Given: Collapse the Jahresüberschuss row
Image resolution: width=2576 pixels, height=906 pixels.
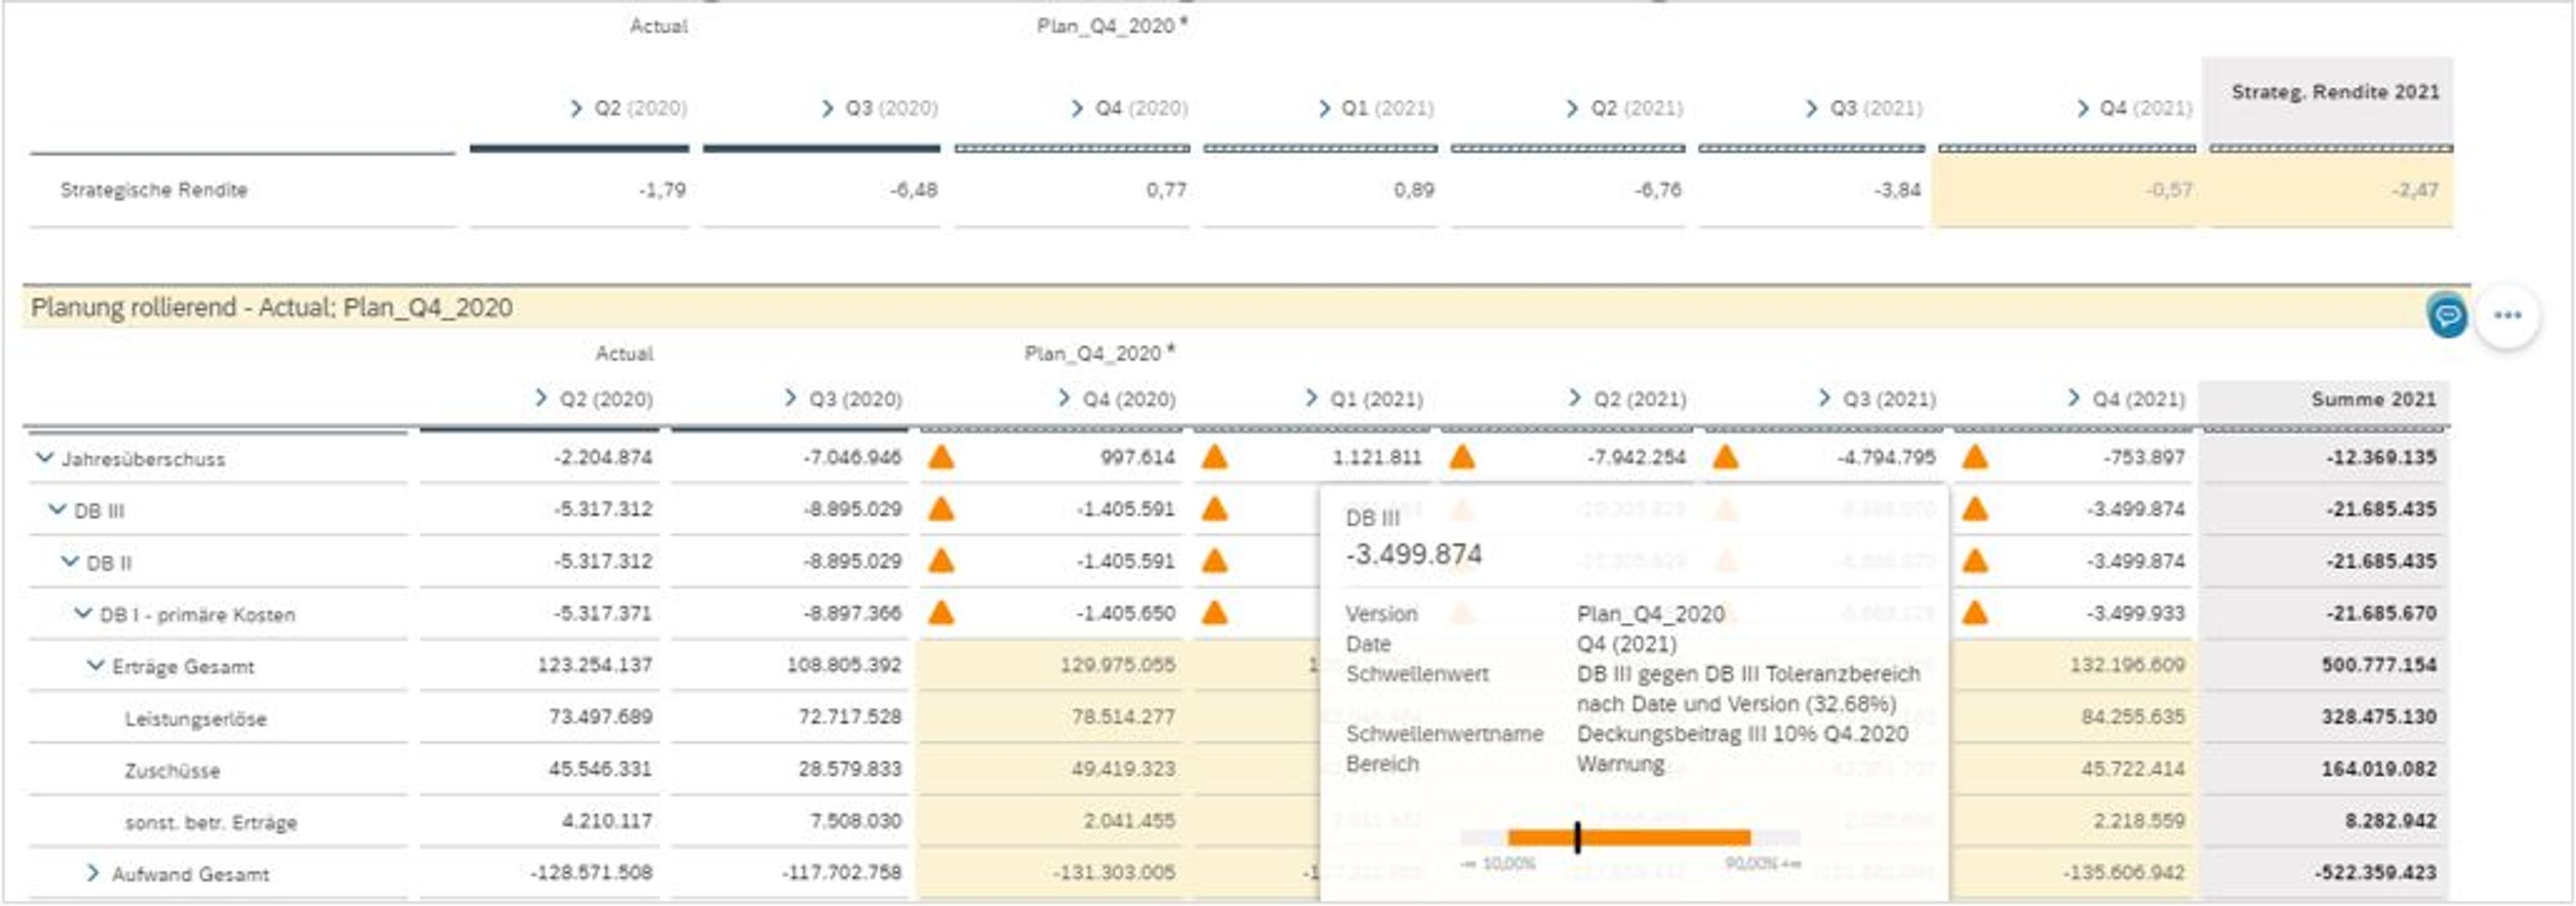Looking at the screenshot, I should coord(44,458).
